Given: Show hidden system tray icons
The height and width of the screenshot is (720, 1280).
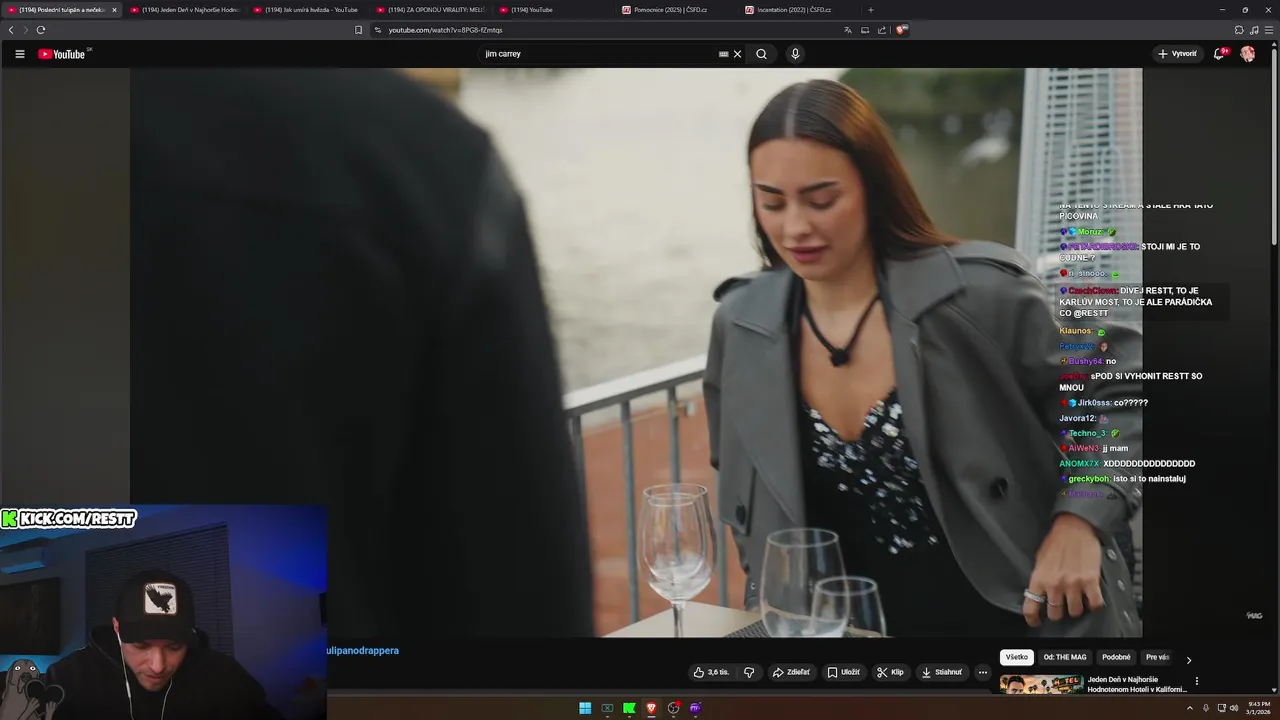Looking at the screenshot, I should pos(1191,708).
